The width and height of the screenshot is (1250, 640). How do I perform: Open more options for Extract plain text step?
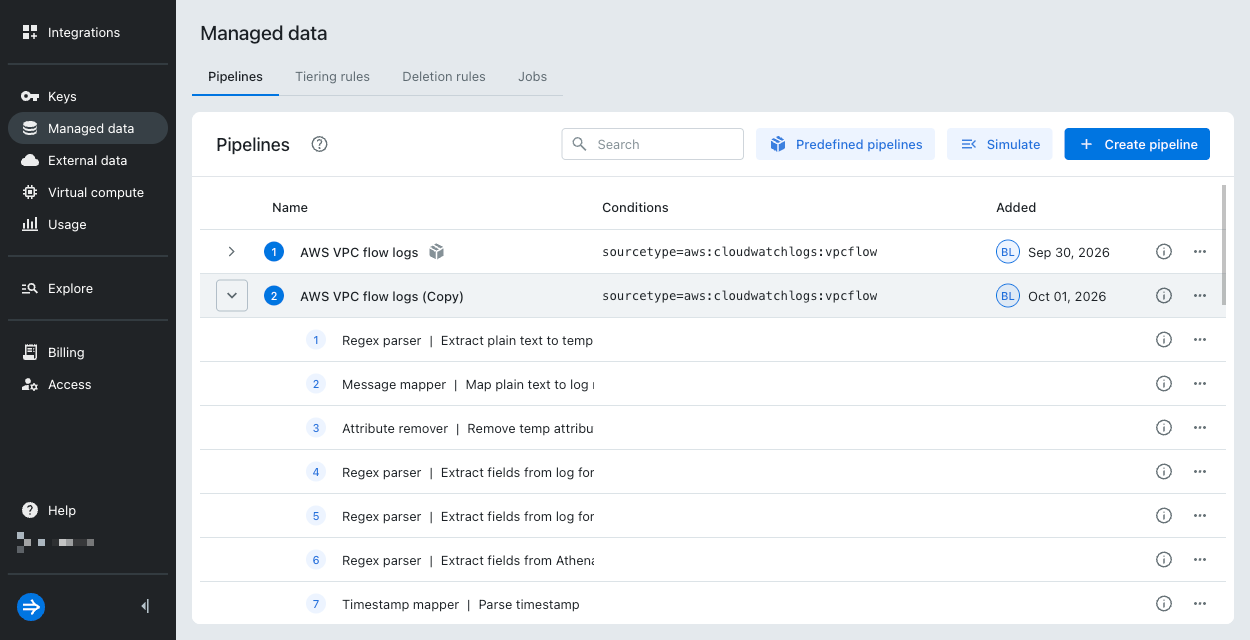(1200, 340)
